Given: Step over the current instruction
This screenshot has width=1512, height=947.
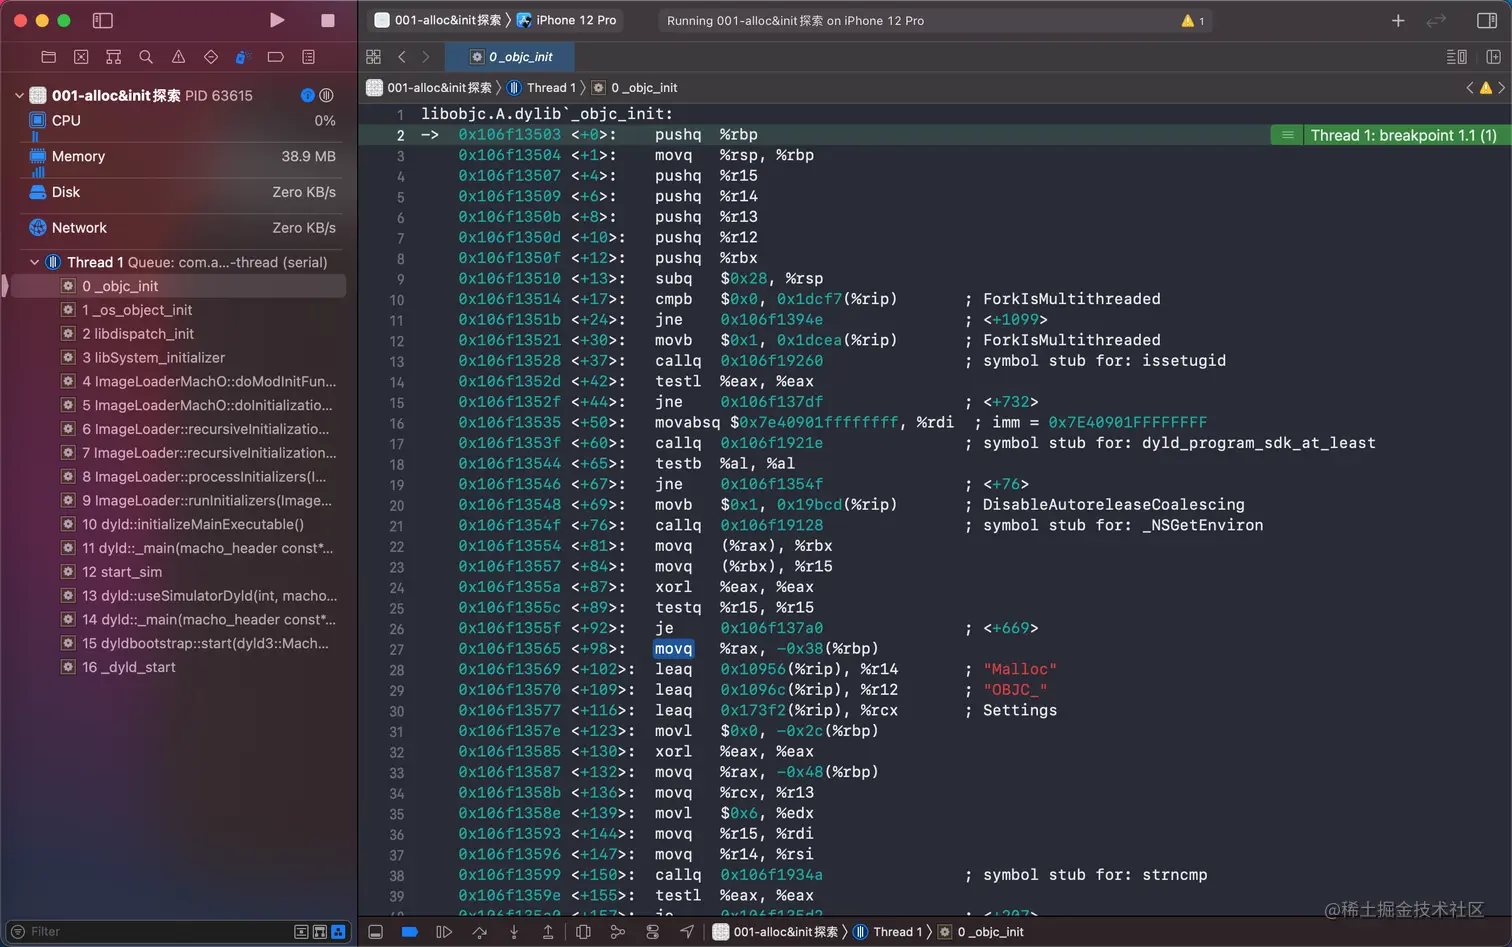Looking at the screenshot, I should point(479,932).
